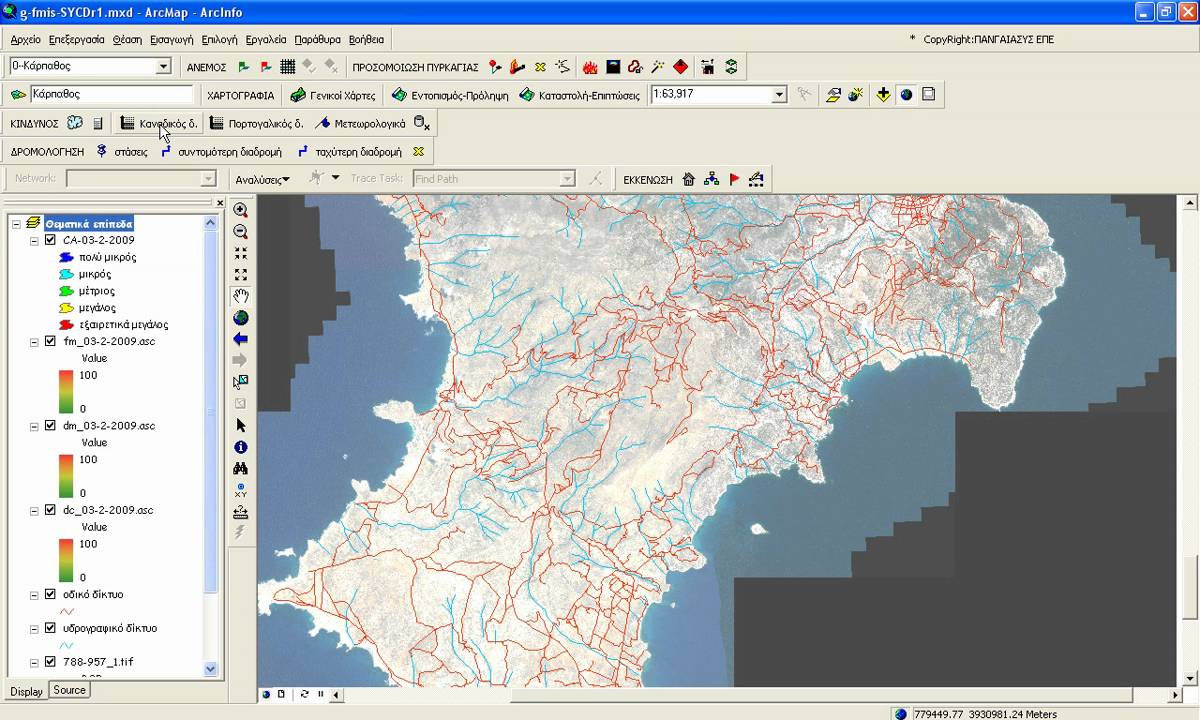Choose the Select Features tool
The height and width of the screenshot is (720, 1200).
[x=240, y=382]
